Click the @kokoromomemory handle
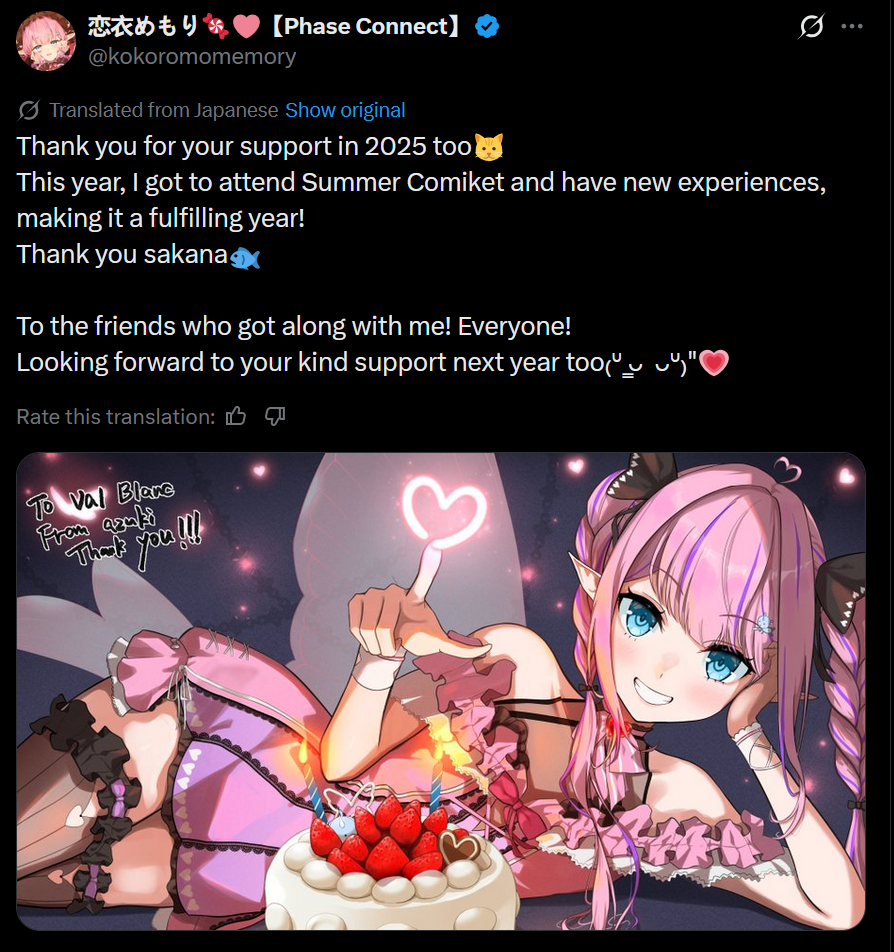 [x=192, y=56]
